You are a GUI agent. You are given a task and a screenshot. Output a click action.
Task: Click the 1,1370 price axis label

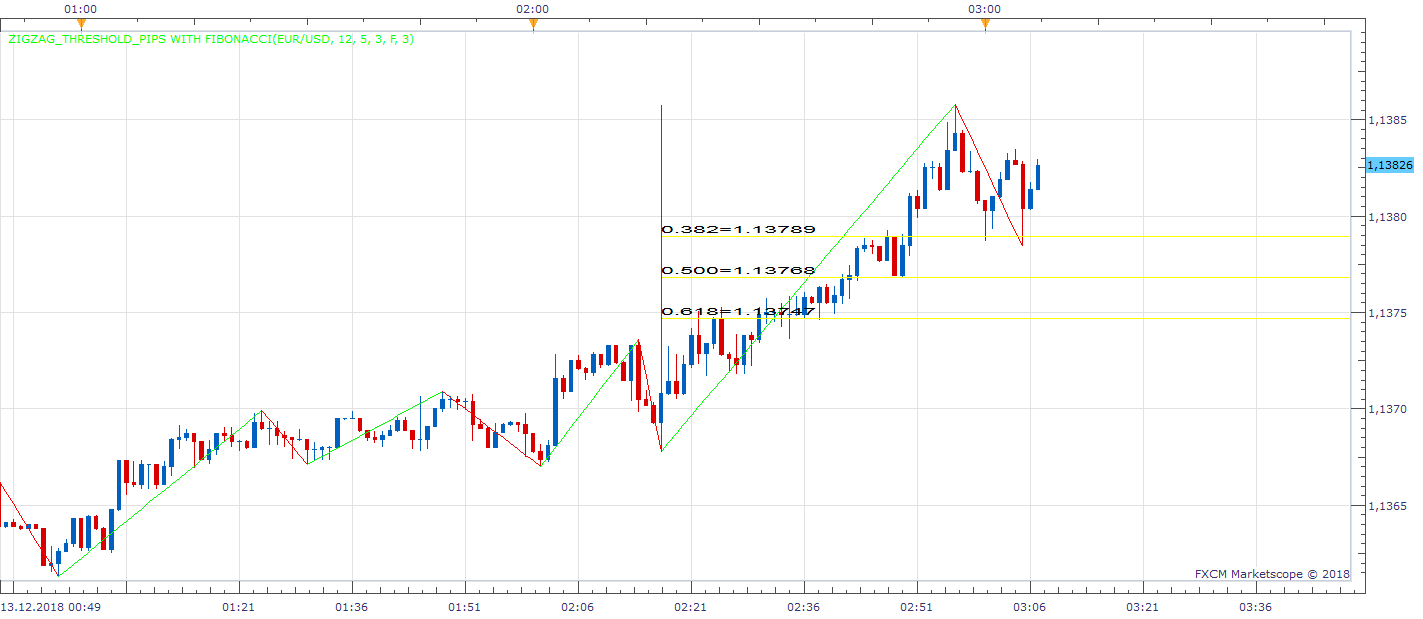click(x=1386, y=409)
